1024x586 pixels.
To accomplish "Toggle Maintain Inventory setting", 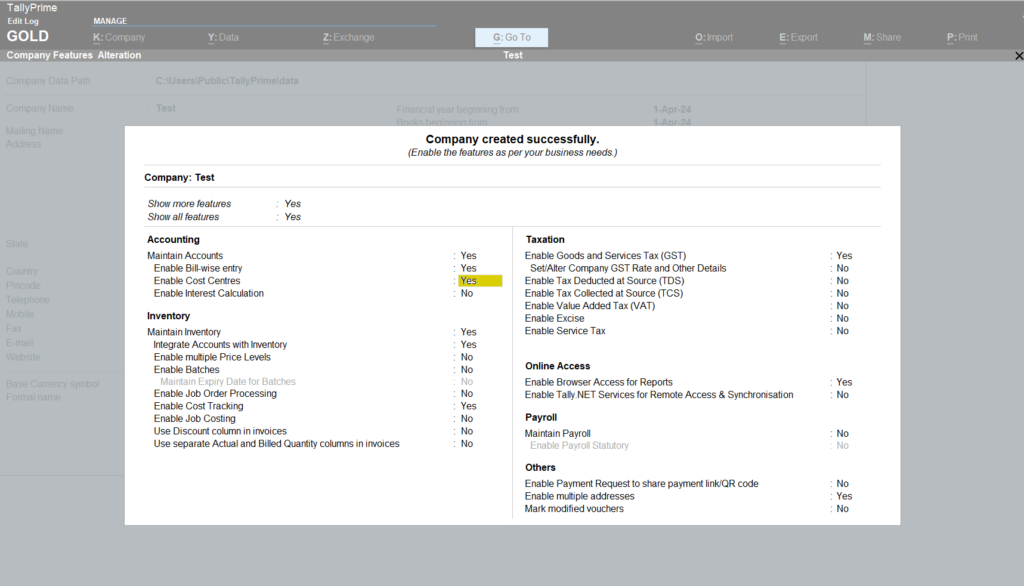I will (x=467, y=331).
